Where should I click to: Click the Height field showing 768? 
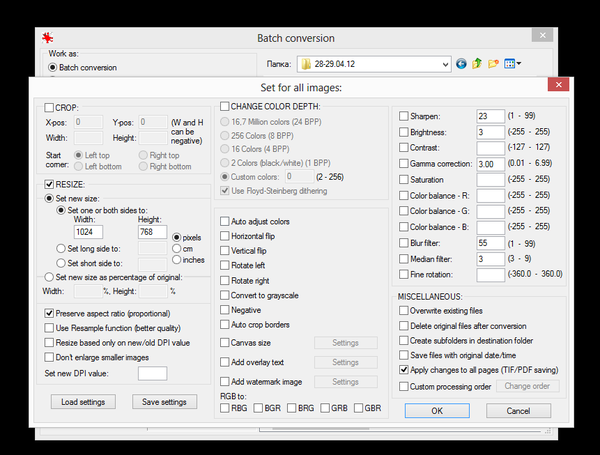click(152, 232)
